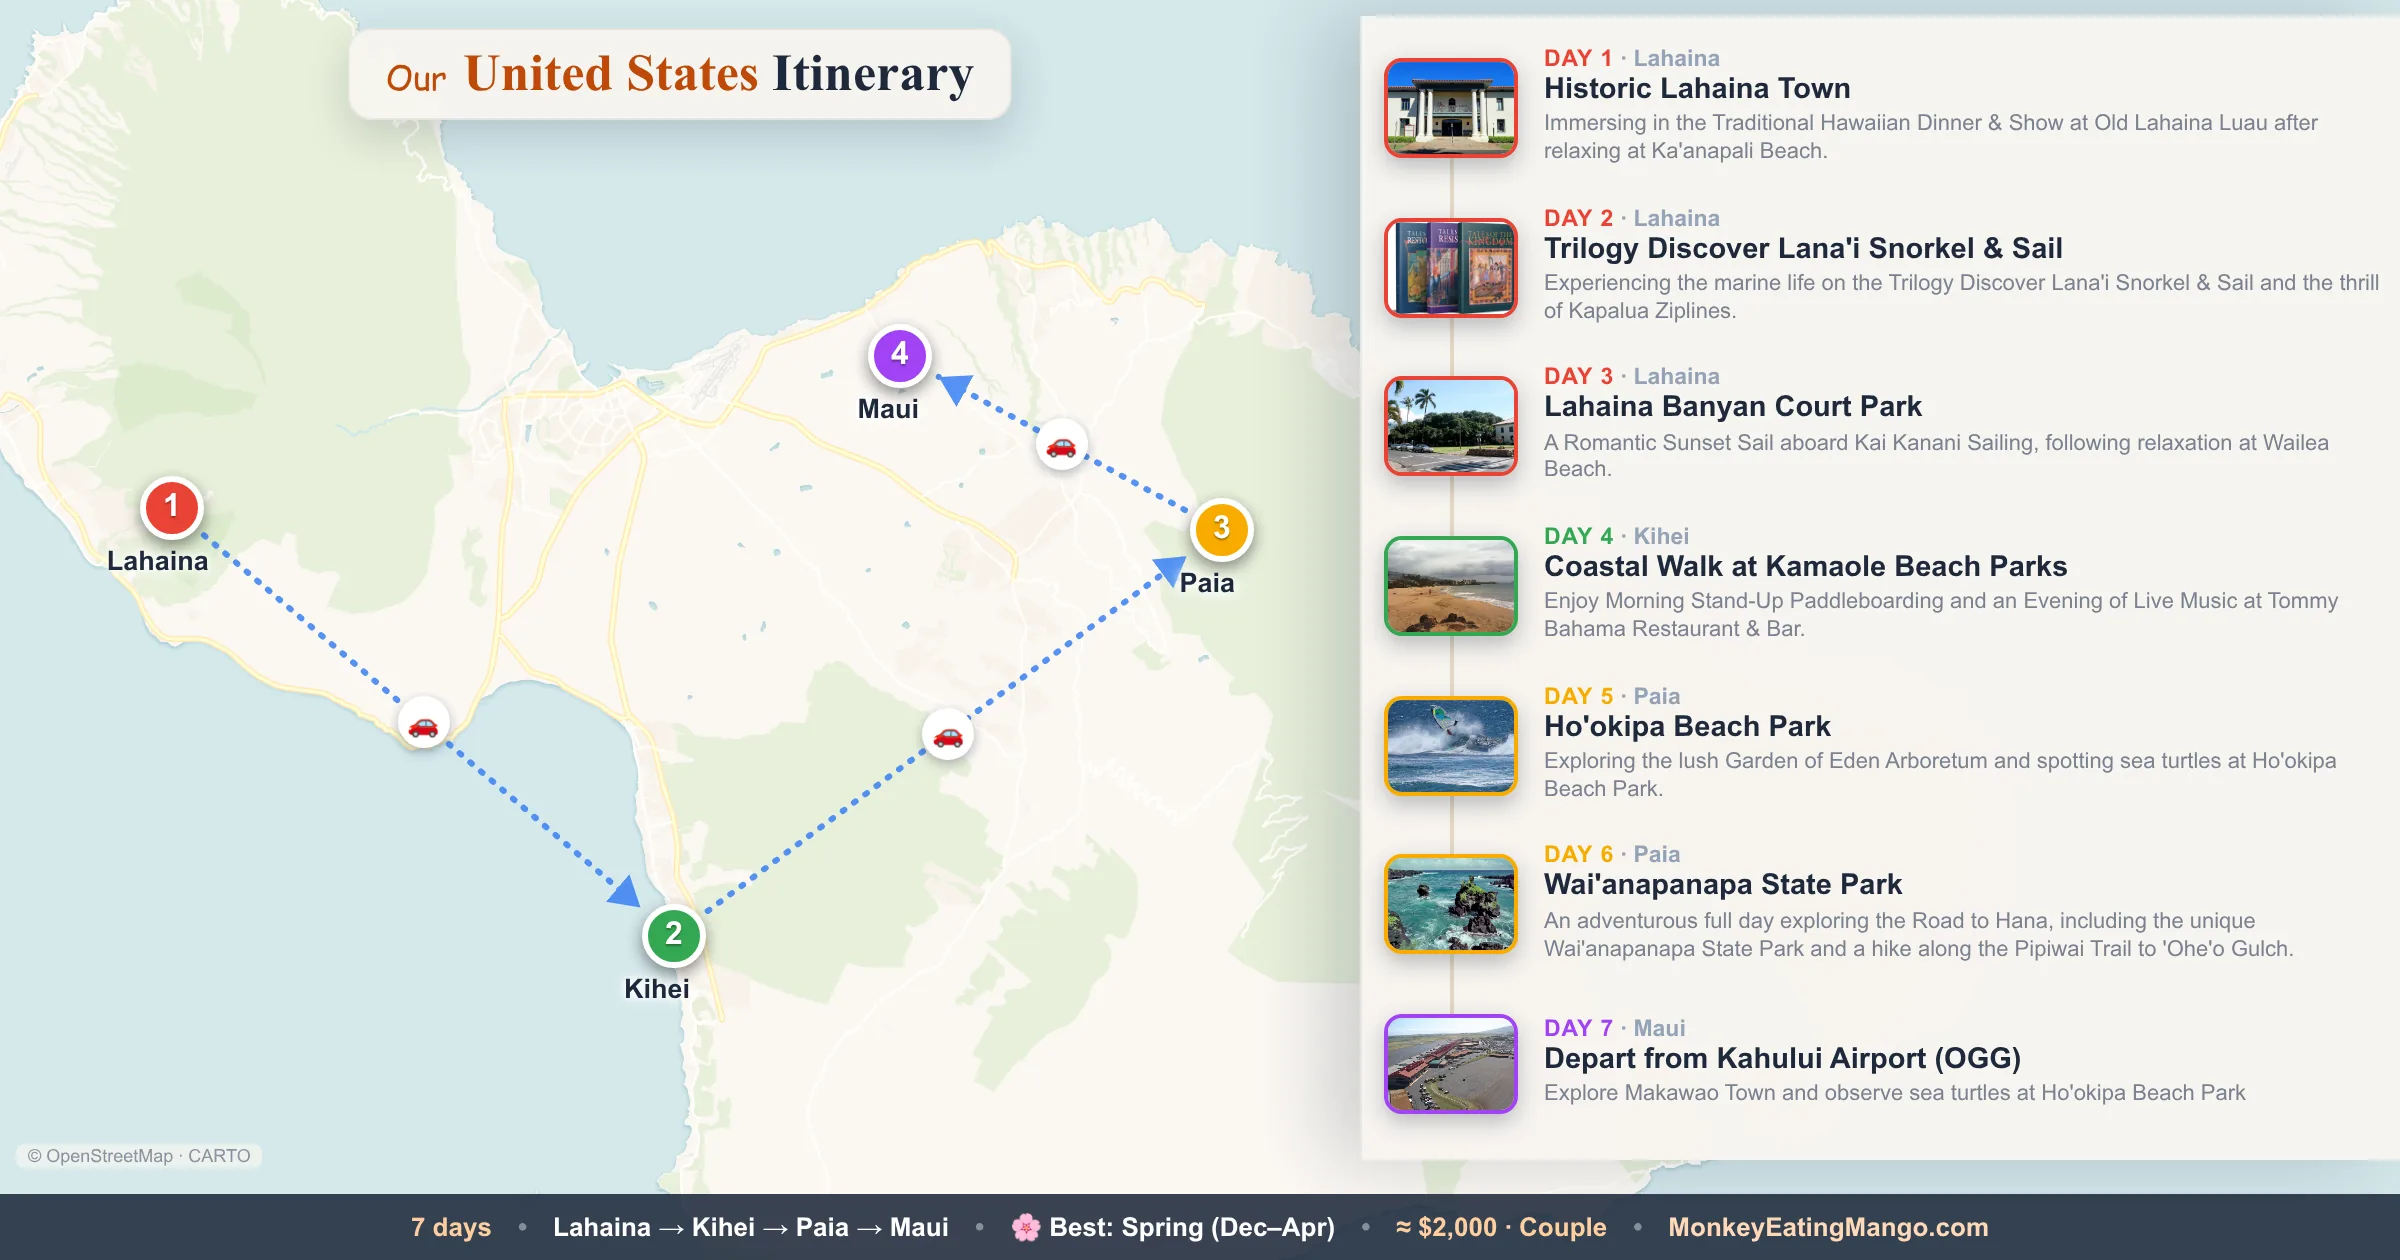
Task: Click the Our United States Itinerary title
Action: (680, 75)
